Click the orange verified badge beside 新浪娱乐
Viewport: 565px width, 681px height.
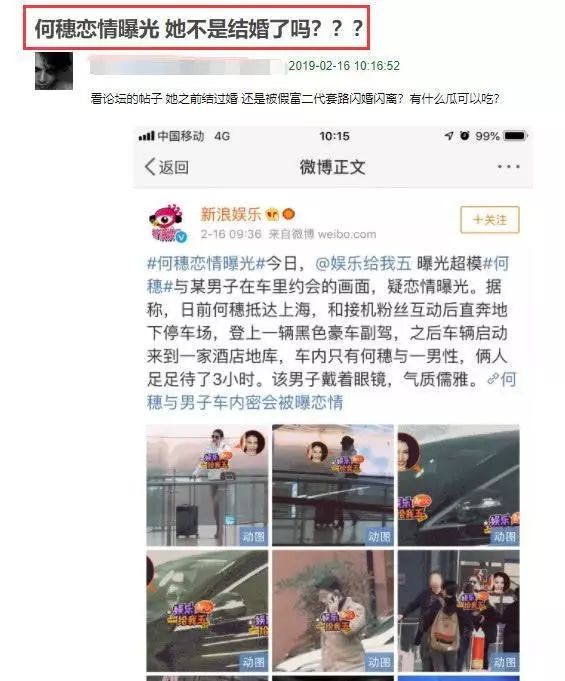(x=289, y=214)
